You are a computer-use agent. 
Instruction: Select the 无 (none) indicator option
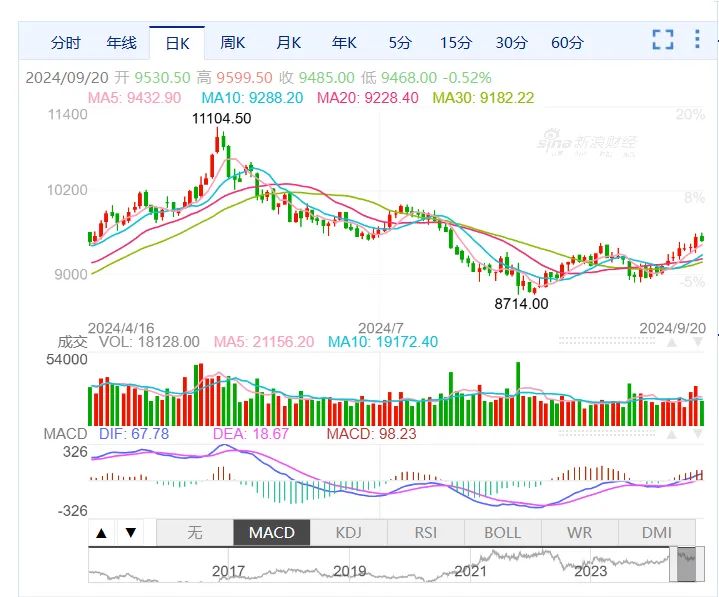195,532
